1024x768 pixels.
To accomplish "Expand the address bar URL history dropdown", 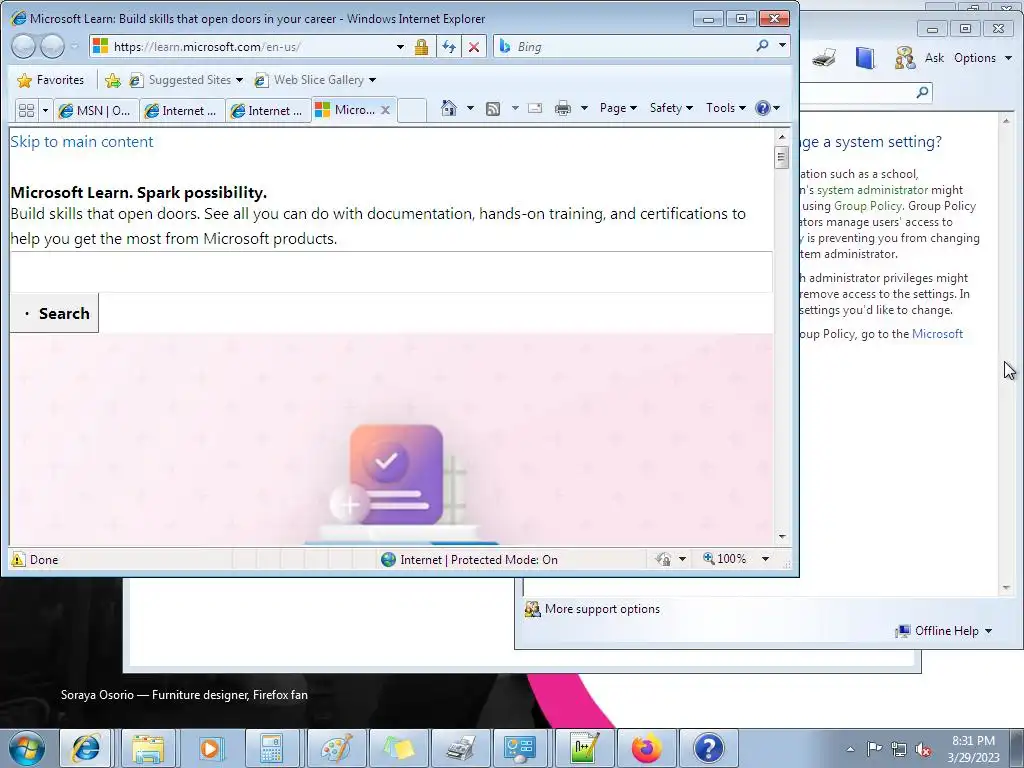I will (x=400, y=47).
